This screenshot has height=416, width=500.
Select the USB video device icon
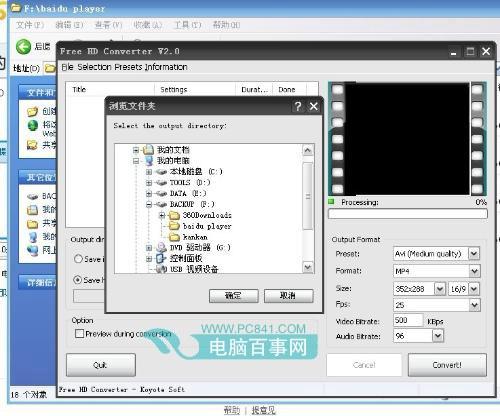pyautogui.click(x=161, y=269)
